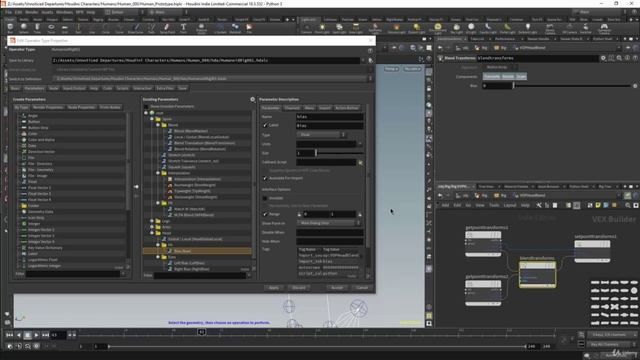Open the Render menu in main menu bar
The image size is (640, 360).
click(x=31, y=12)
